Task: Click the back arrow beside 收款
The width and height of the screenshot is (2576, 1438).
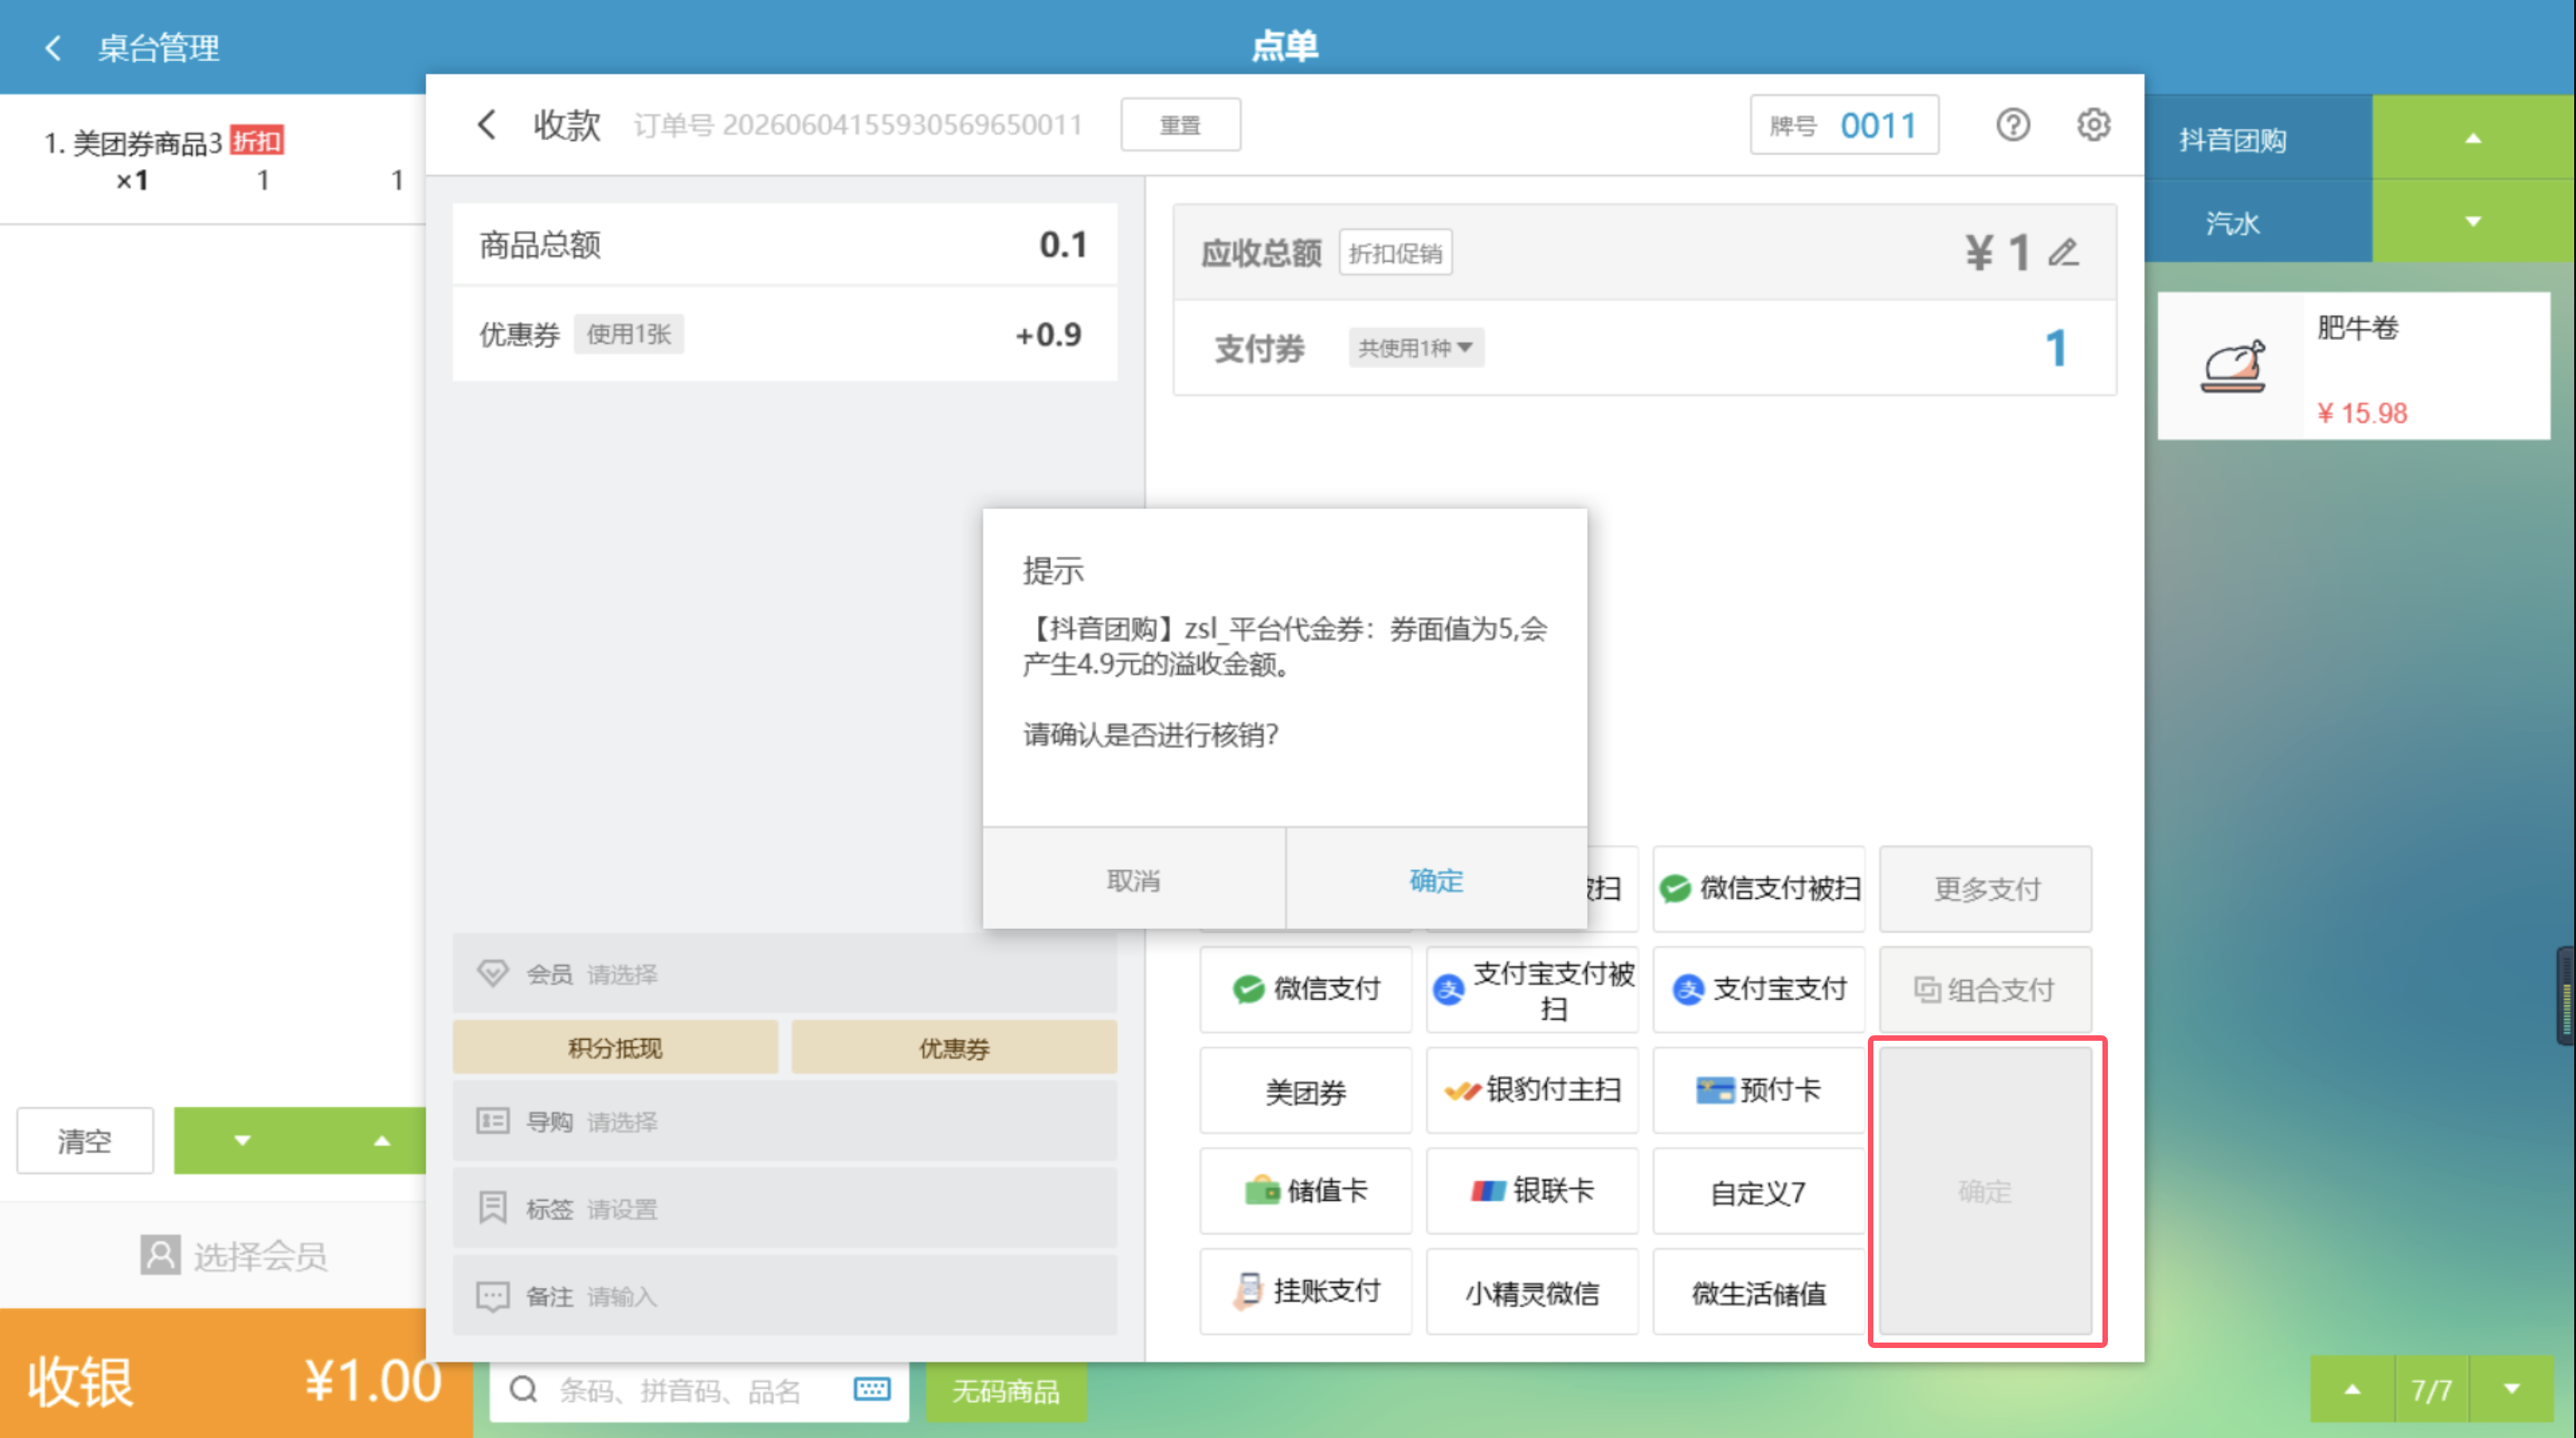Action: [487, 125]
